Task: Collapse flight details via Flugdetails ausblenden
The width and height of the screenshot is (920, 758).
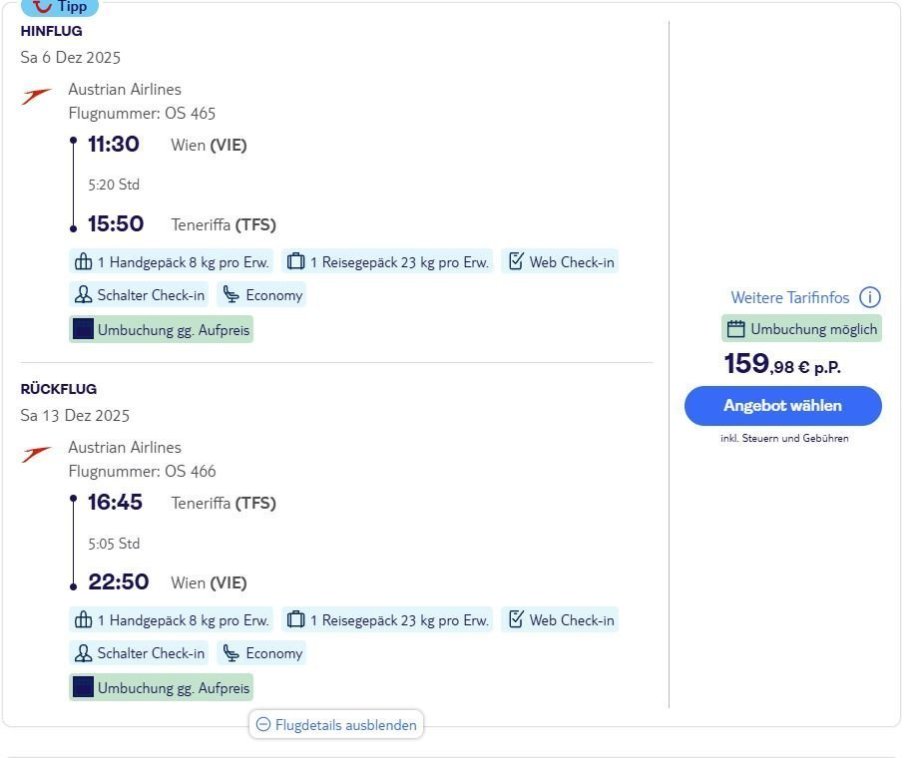Action: [336, 725]
